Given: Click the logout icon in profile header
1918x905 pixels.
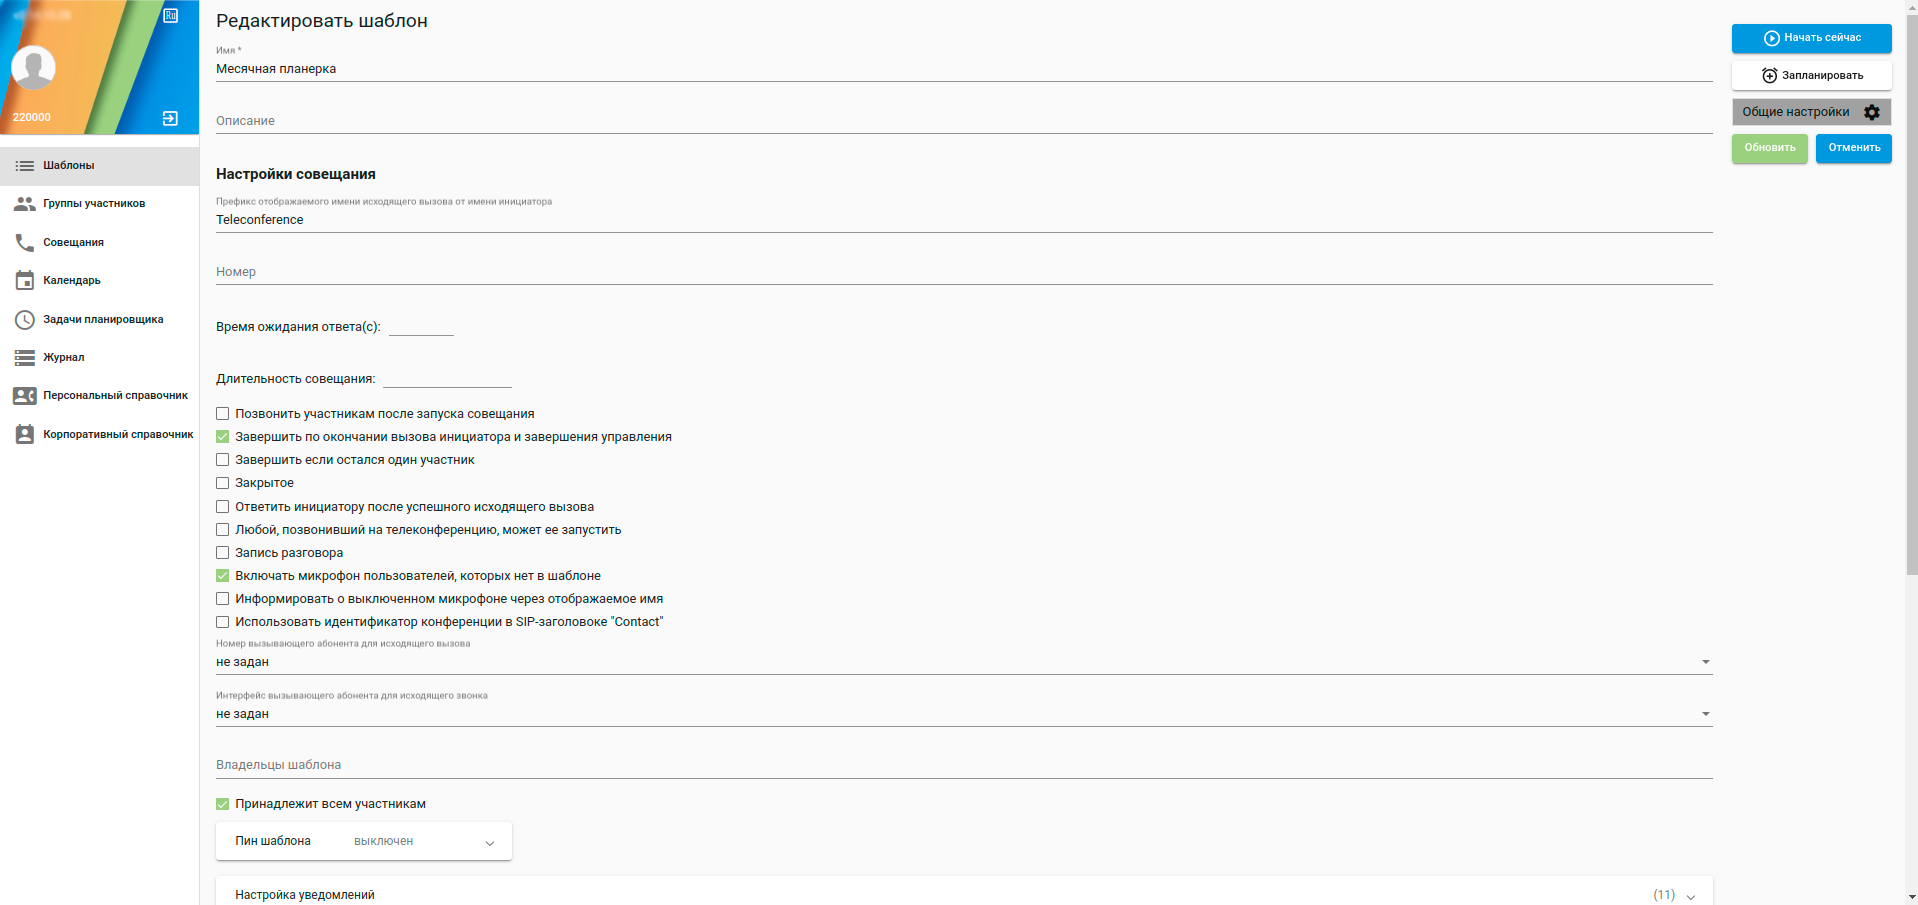Looking at the screenshot, I should coord(170,118).
